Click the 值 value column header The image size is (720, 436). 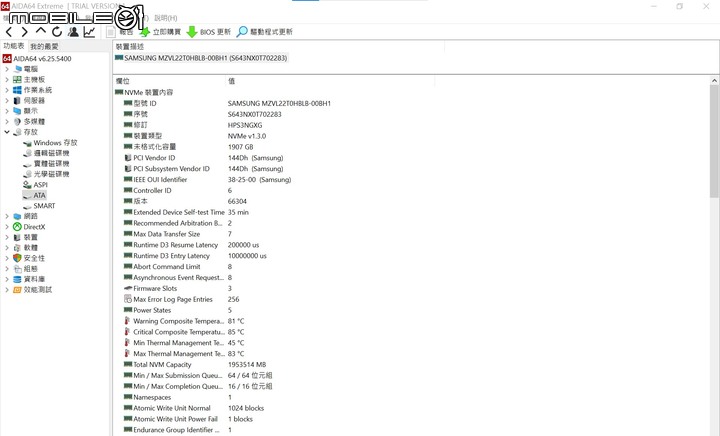tap(231, 81)
